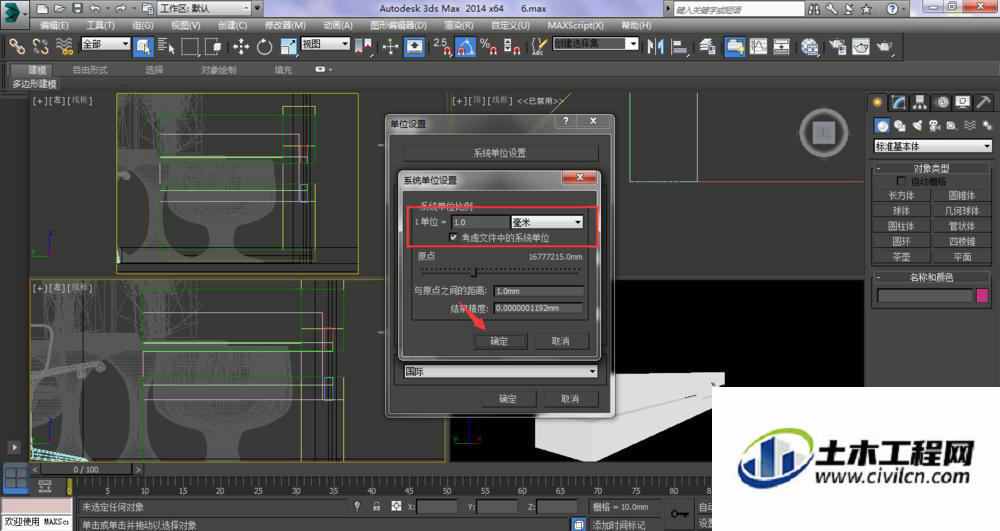Open the Schematic View icon

click(x=782, y=47)
